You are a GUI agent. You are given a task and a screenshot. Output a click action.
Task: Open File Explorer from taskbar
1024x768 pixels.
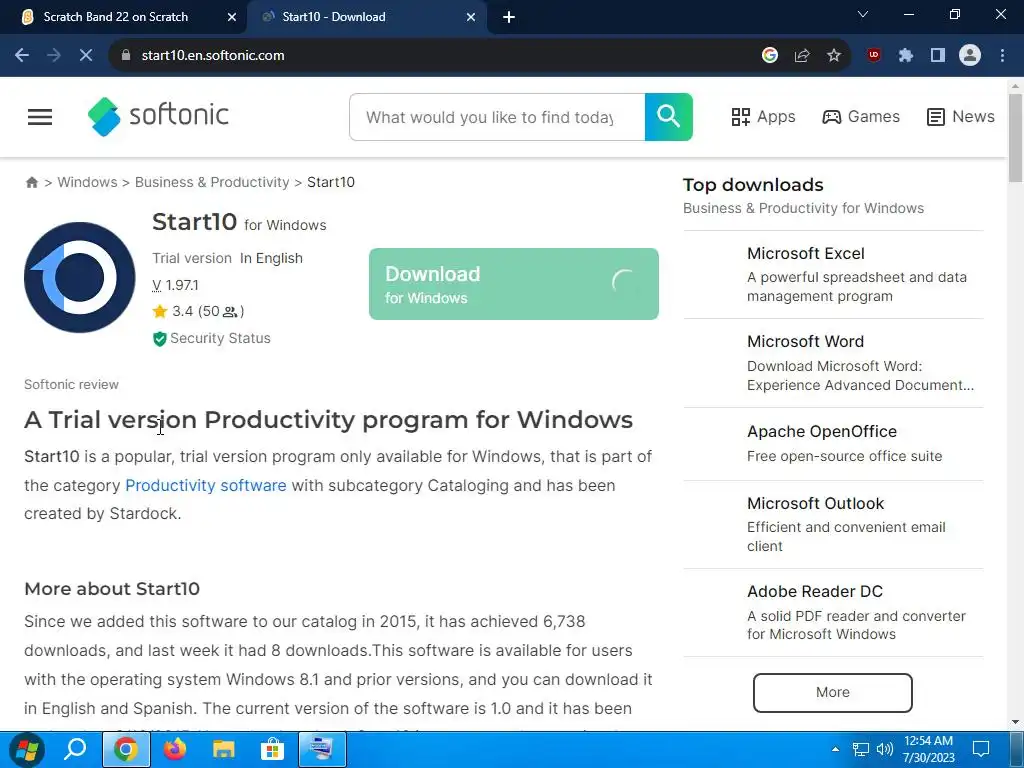pyautogui.click(x=223, y=749)
